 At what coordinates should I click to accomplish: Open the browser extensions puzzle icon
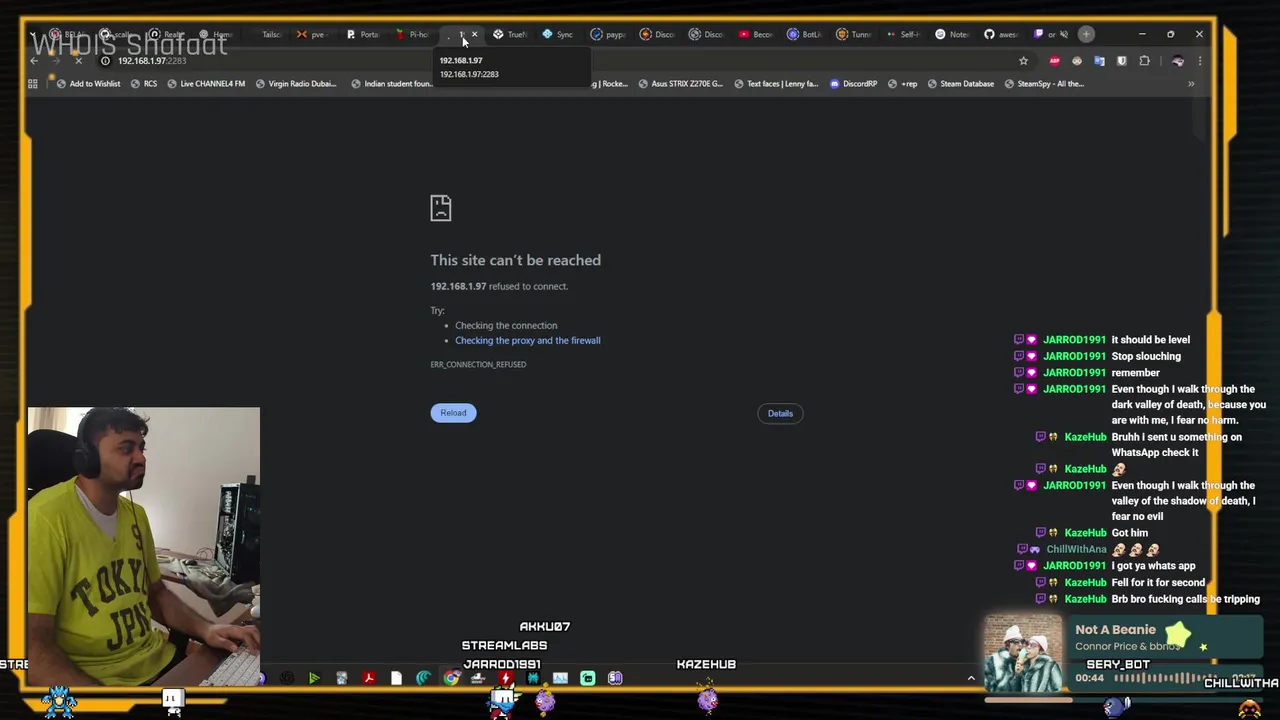pos(1144,61)
